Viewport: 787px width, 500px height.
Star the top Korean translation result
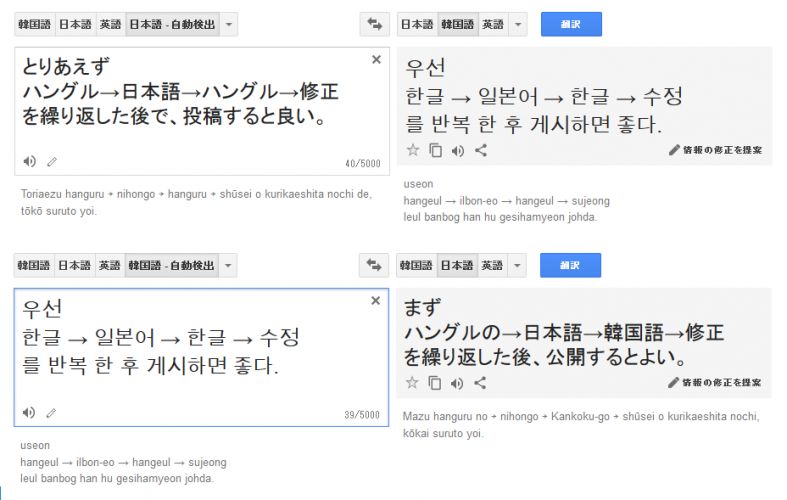pos(413,151)
